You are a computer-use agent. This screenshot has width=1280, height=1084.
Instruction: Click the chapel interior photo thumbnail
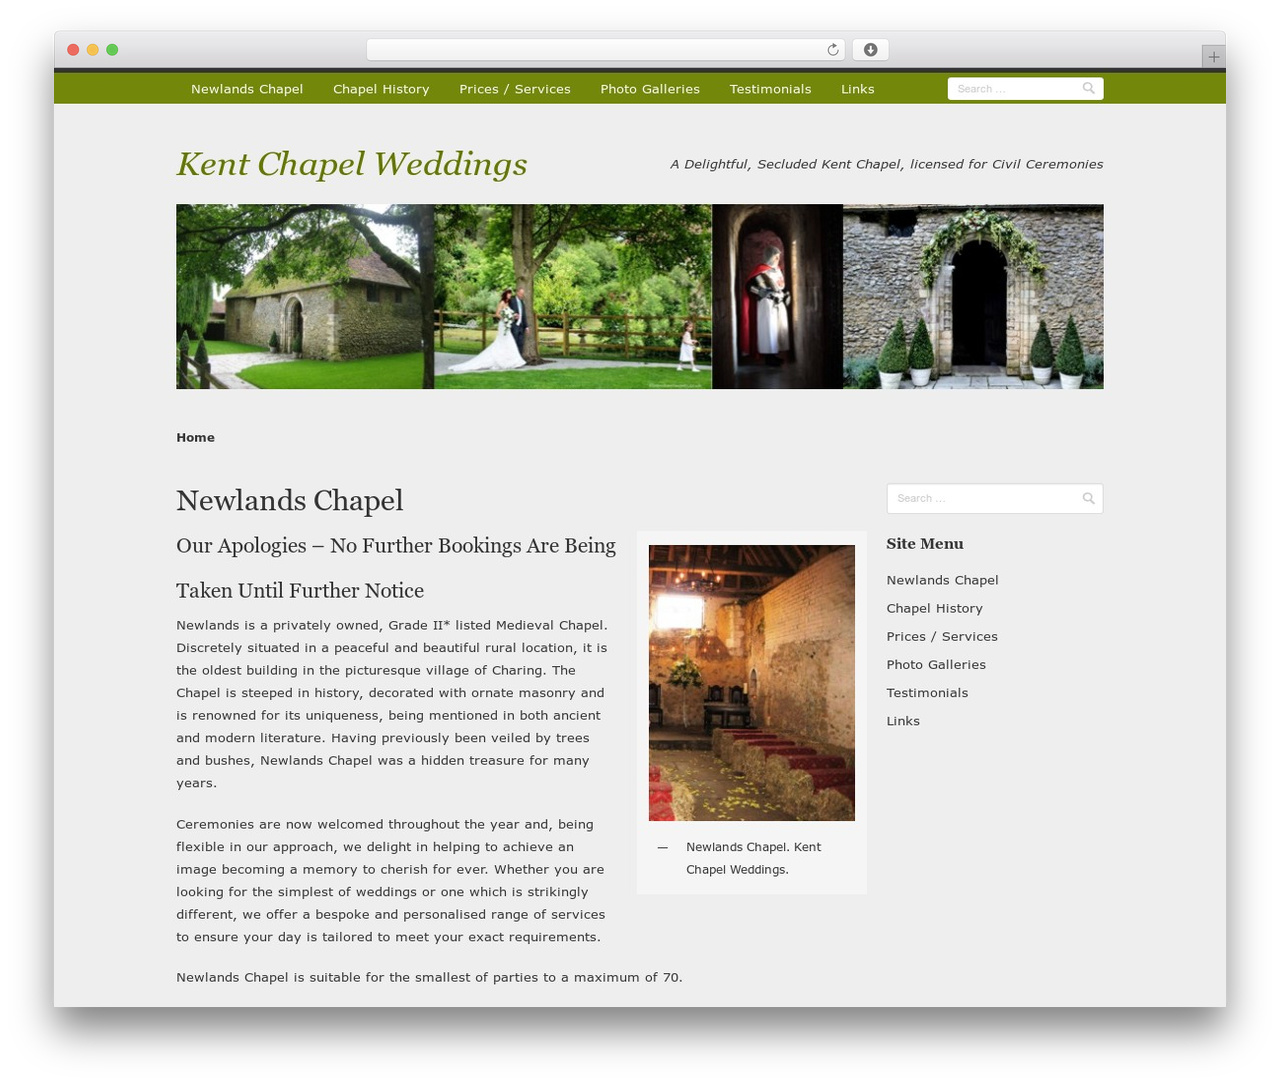point(752,683)
